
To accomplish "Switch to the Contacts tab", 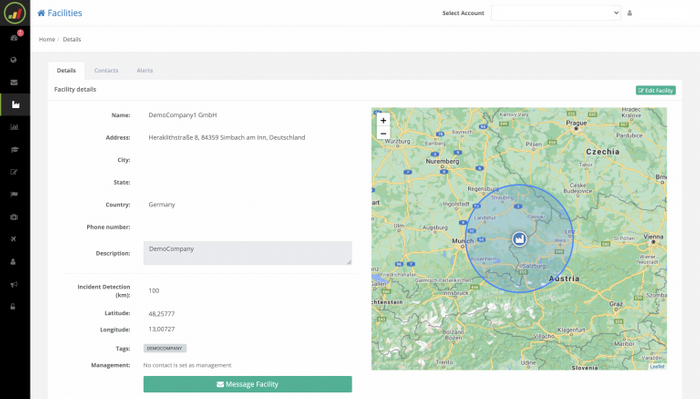I will [x=106, y=71].
